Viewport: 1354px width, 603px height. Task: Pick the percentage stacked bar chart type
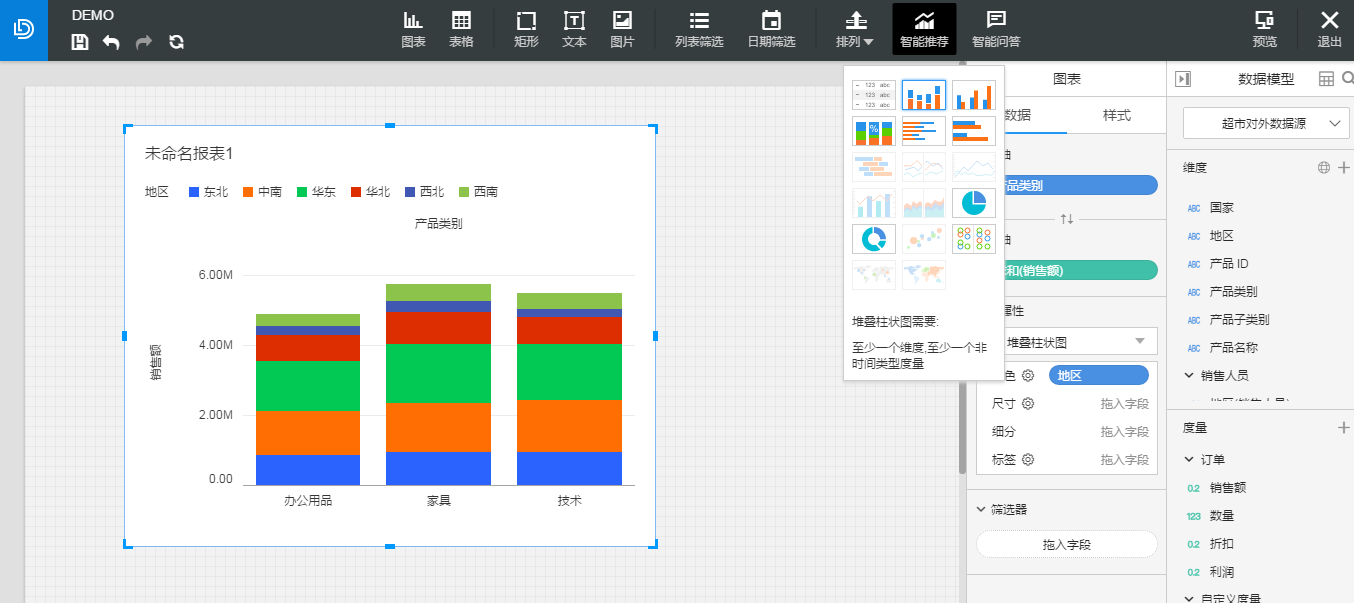coord(874,131)
